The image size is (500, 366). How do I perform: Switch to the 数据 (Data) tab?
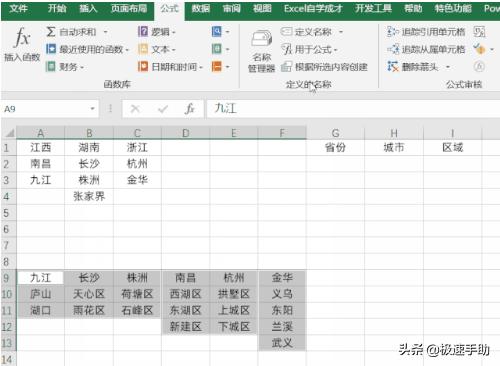pyautogui.click(x=201, y=8)
